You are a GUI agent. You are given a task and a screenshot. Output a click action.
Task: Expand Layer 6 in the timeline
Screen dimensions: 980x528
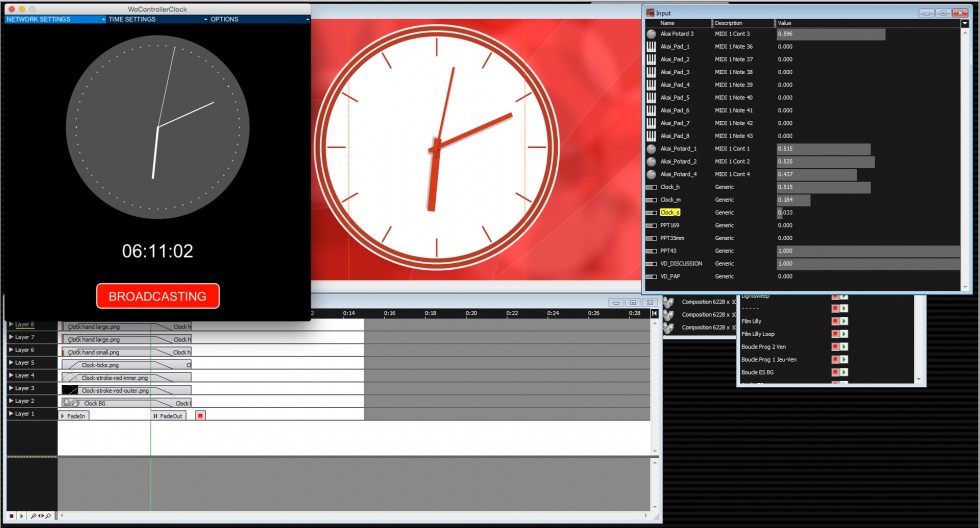coord(11,350)
